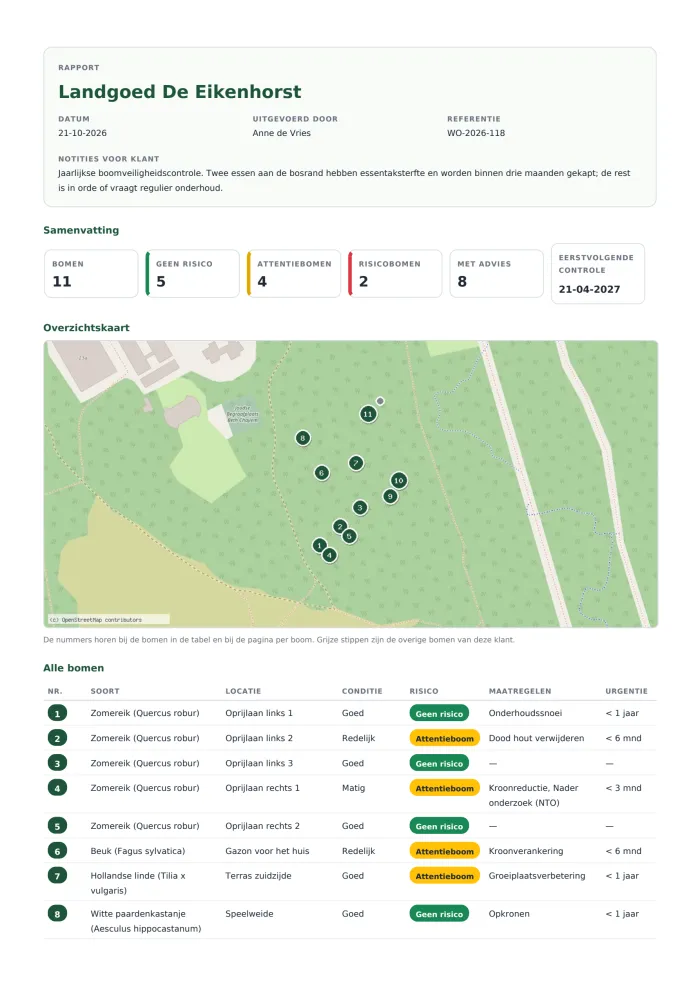Click number badge 2 in table
Viewport: 700px width, 990px height.
pos(57,738)
